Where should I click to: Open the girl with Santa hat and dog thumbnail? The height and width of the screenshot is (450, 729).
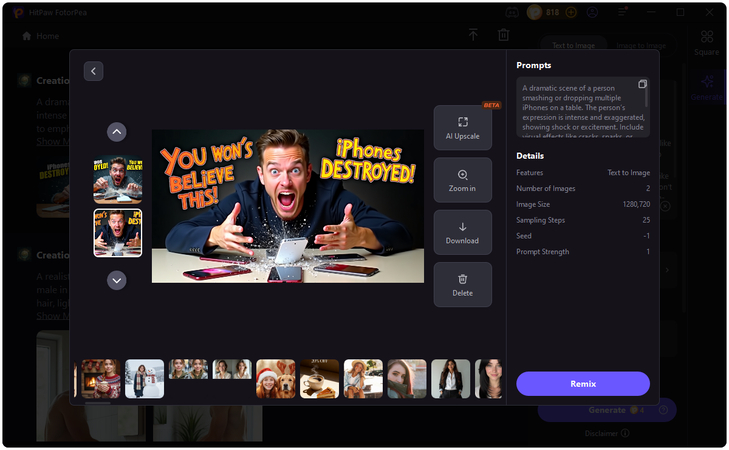tap(276, 378)
